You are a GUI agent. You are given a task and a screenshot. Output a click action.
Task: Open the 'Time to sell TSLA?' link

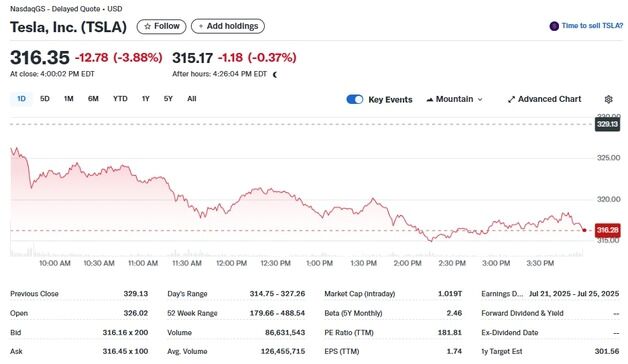pyautogui.click(x=592, y=26)
